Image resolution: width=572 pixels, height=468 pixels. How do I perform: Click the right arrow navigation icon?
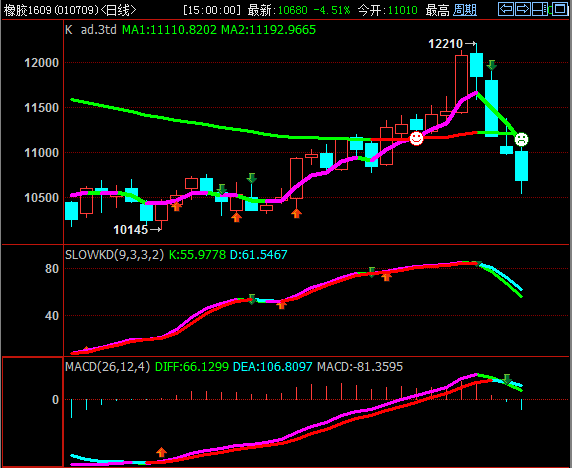[523, 9]
